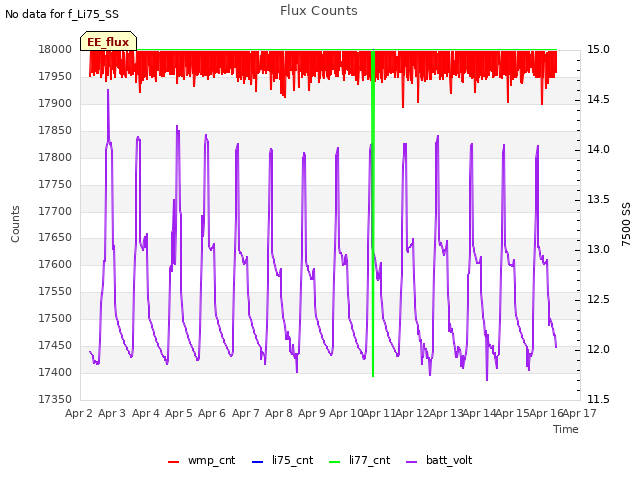Click the Apr 17 x-axis tick label
Screen dimensions: 640x480
click(x=580, y=413)
